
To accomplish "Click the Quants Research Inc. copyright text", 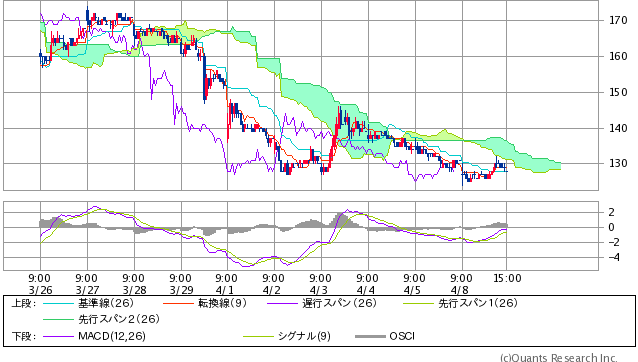I will click(559, 358).
